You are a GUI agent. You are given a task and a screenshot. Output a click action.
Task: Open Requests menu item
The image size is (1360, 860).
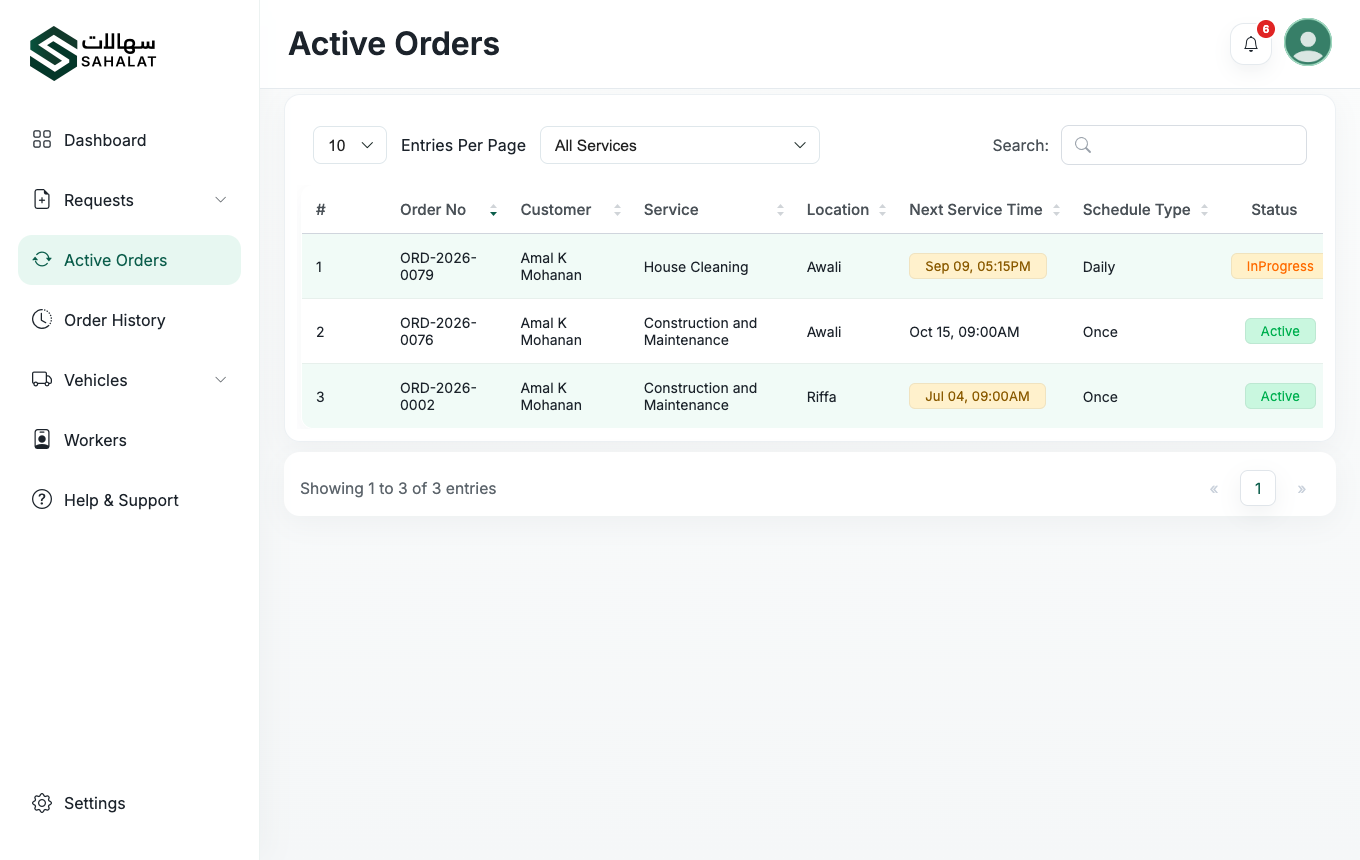pyautogui.click(x=129, y=200)
